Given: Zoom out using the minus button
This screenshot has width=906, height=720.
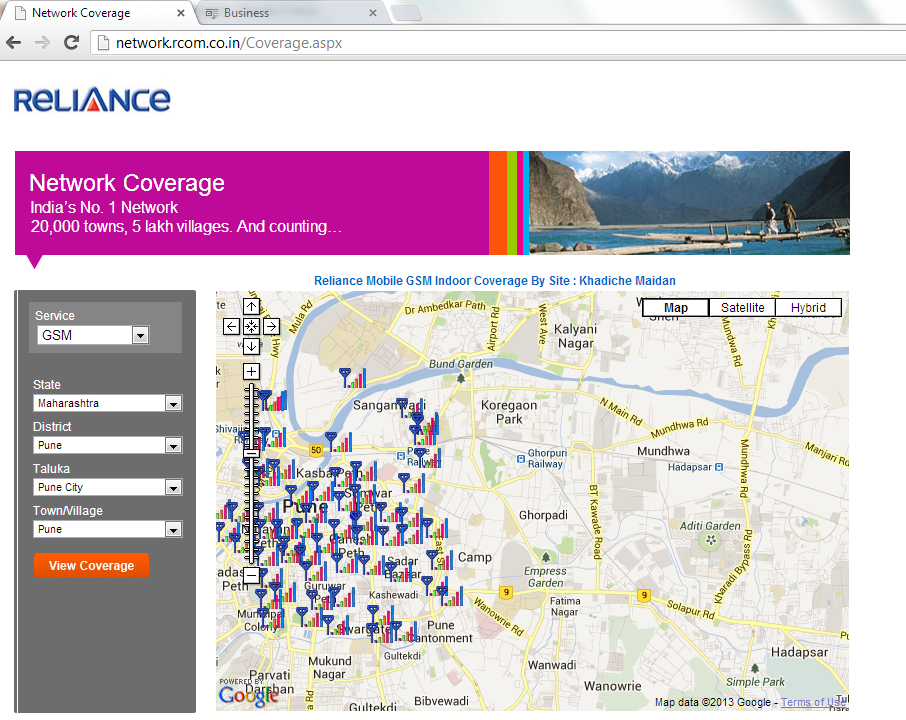Looking at the screenshot, I should coord(251,575).
